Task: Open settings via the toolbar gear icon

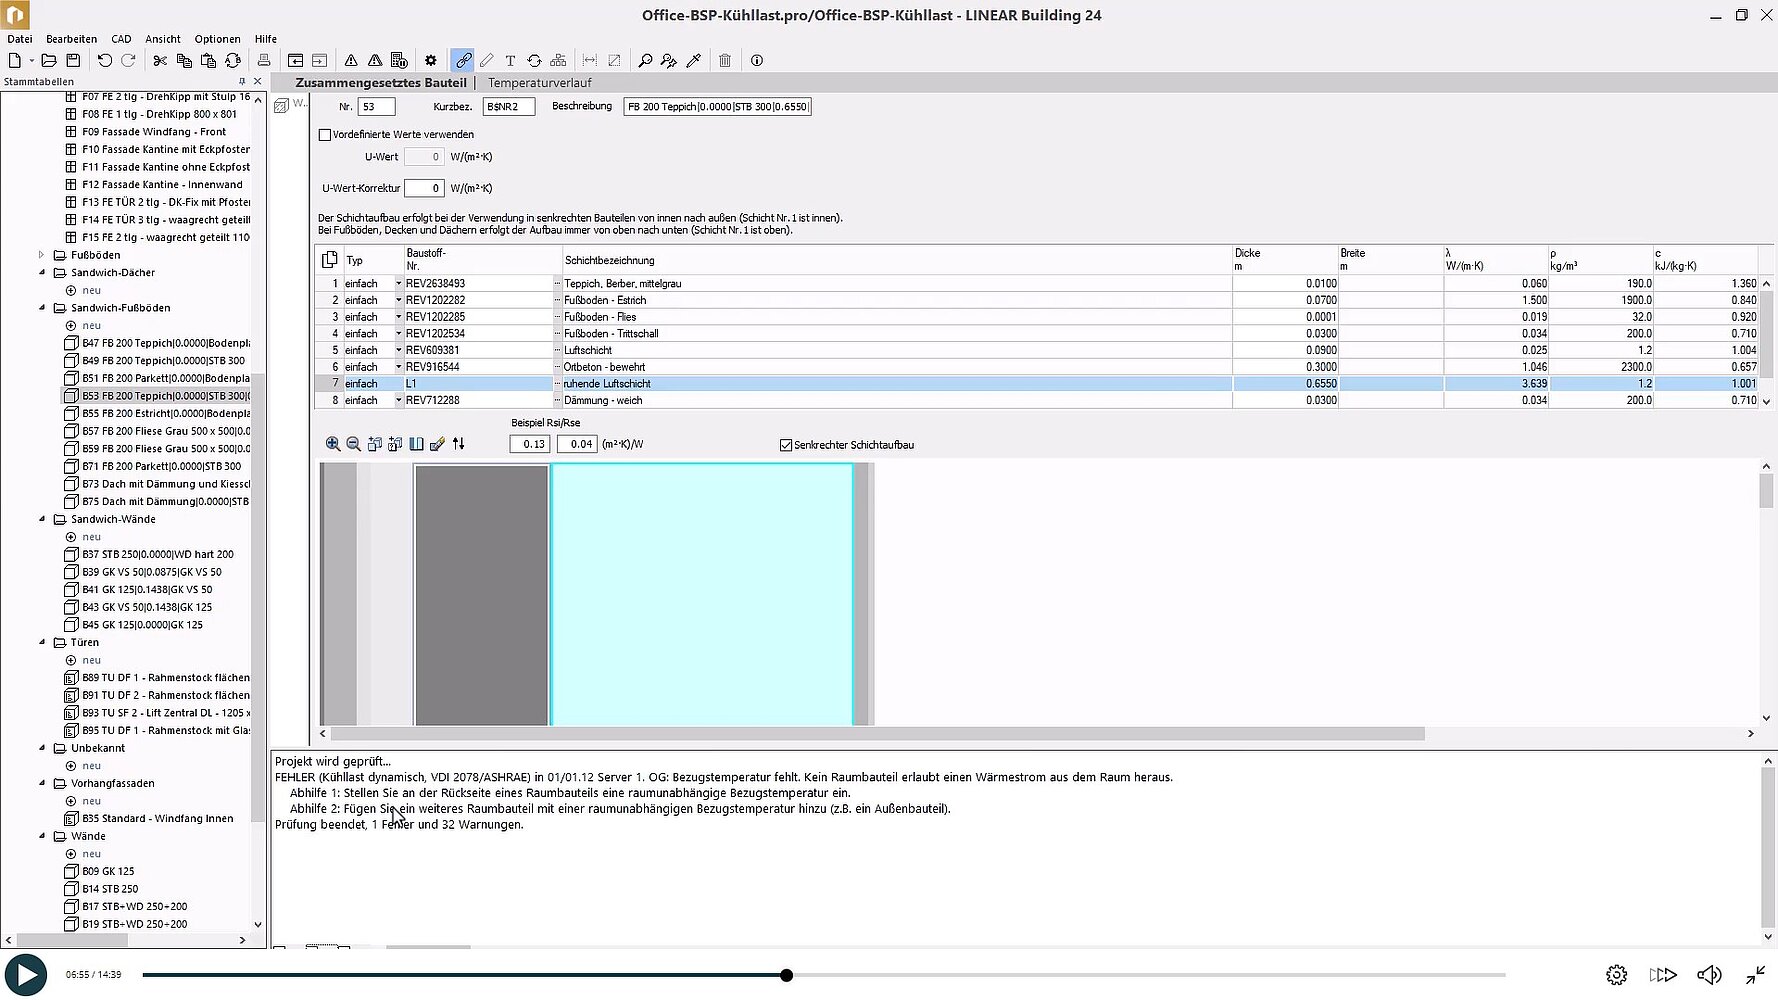Action: point(431,61)
